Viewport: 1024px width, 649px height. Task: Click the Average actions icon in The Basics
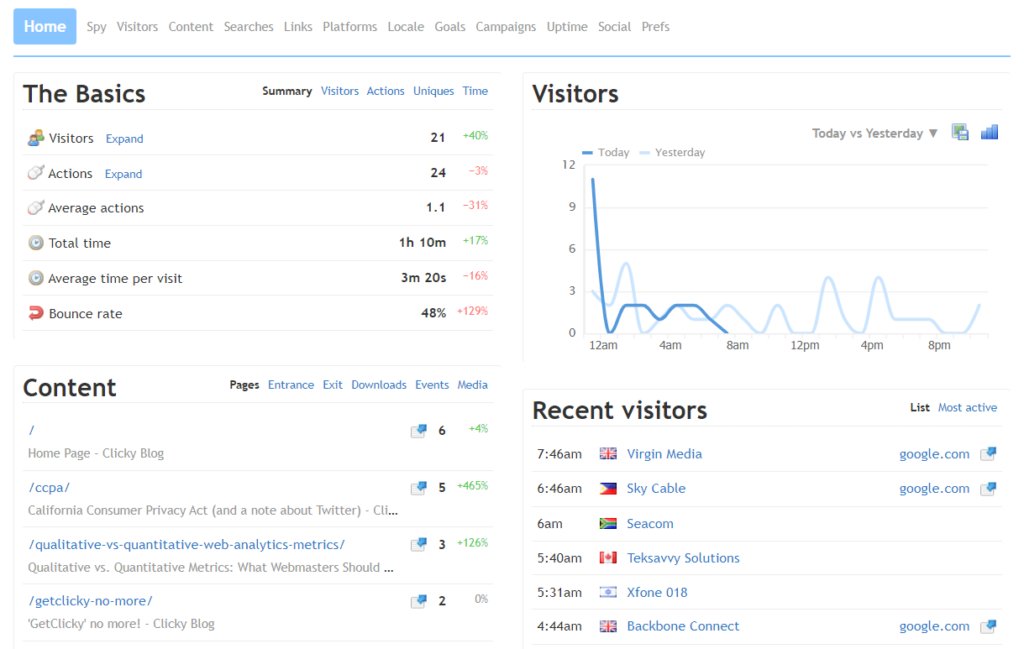click(33, 208)
